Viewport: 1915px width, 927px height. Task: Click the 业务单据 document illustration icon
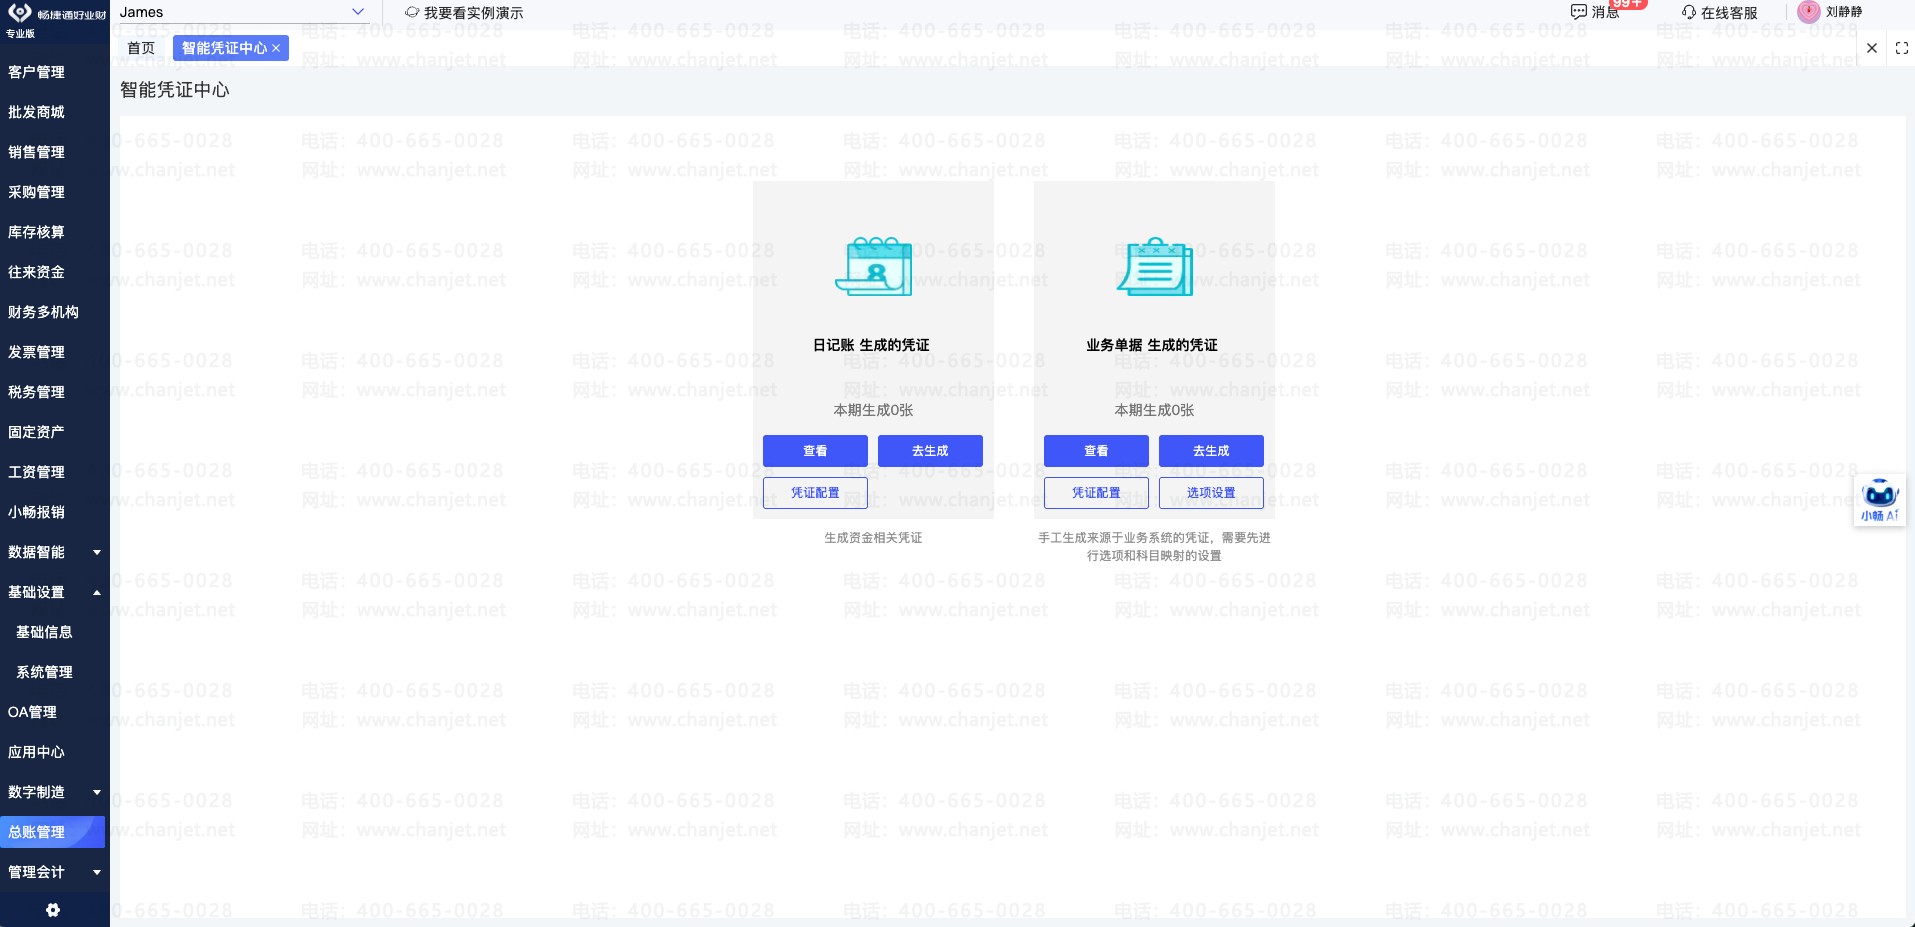[1155, 266]
